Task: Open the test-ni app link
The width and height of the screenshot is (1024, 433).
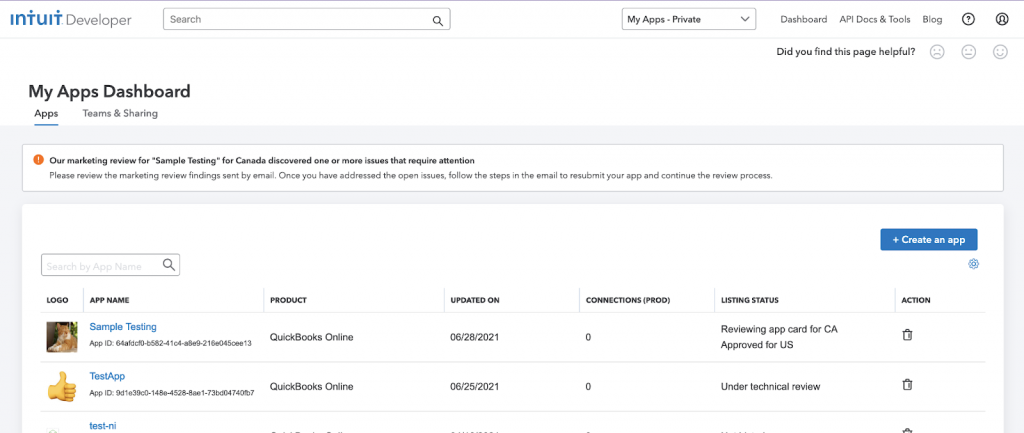Action: [x=103, y=426]
